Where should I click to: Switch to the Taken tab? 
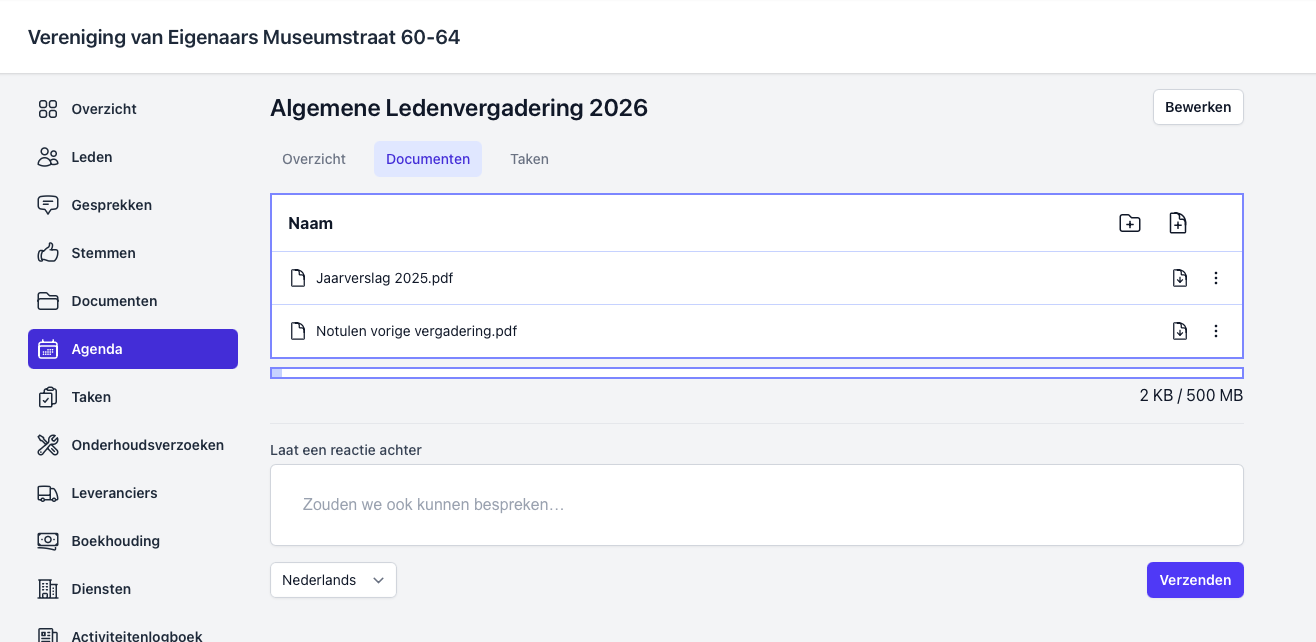click(529, 159)
